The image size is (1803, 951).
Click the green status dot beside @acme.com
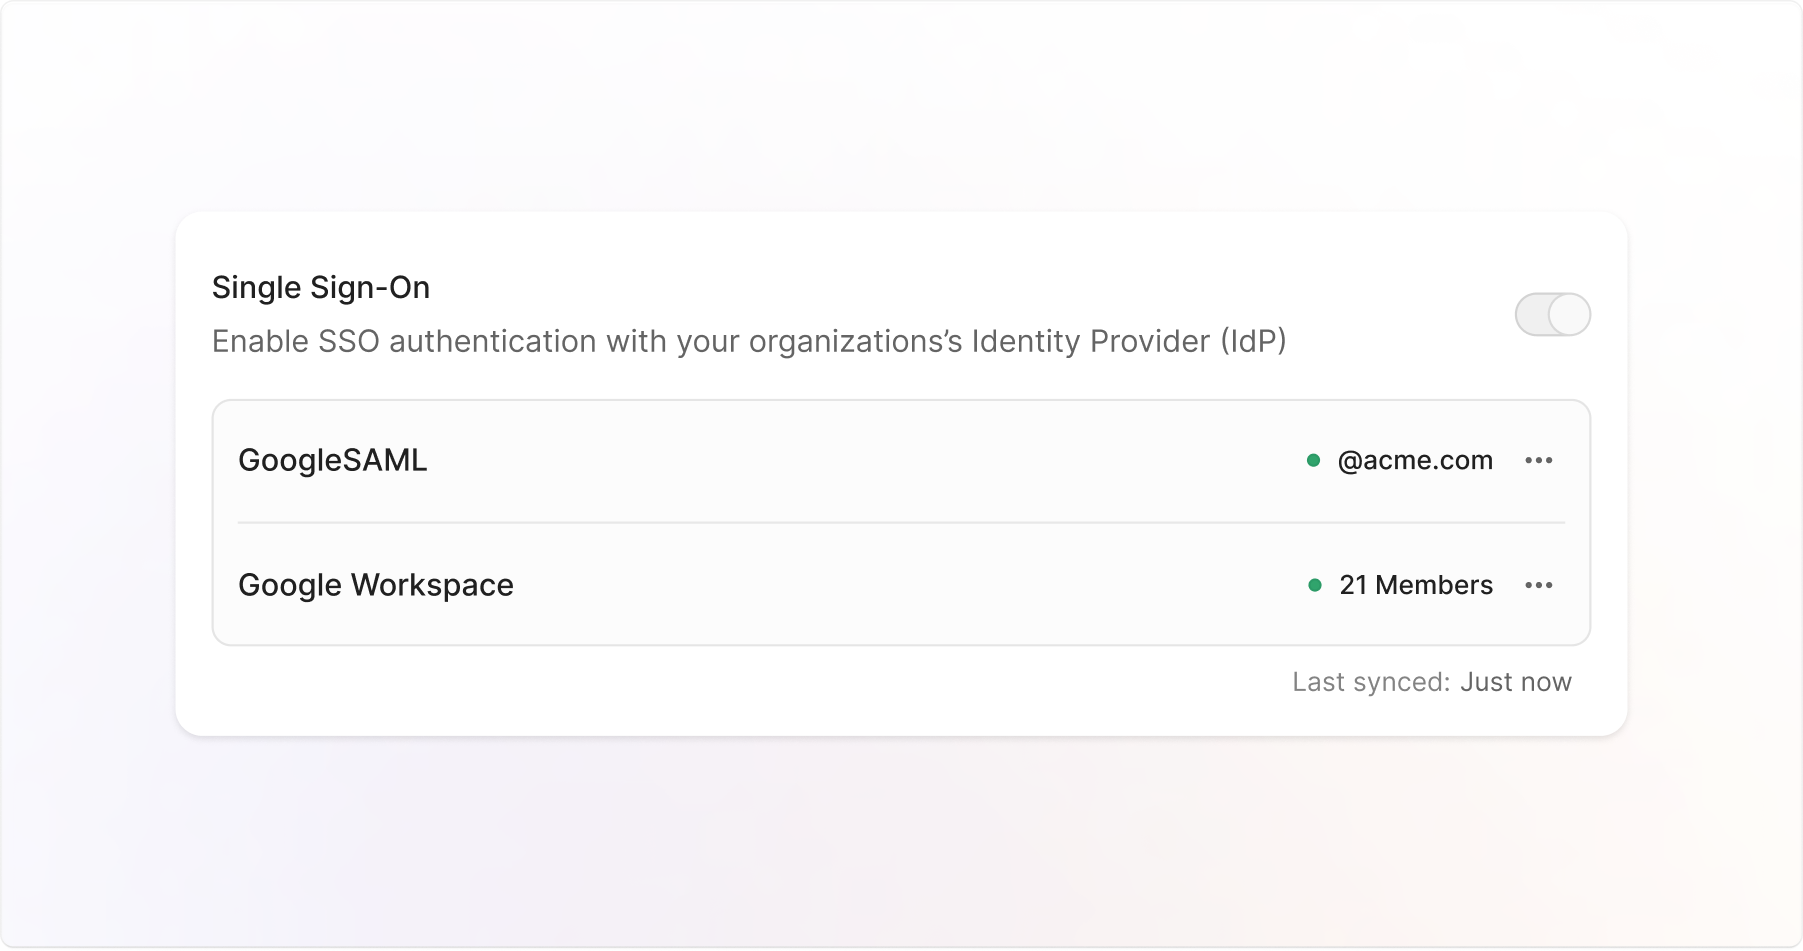[1314, 461]
